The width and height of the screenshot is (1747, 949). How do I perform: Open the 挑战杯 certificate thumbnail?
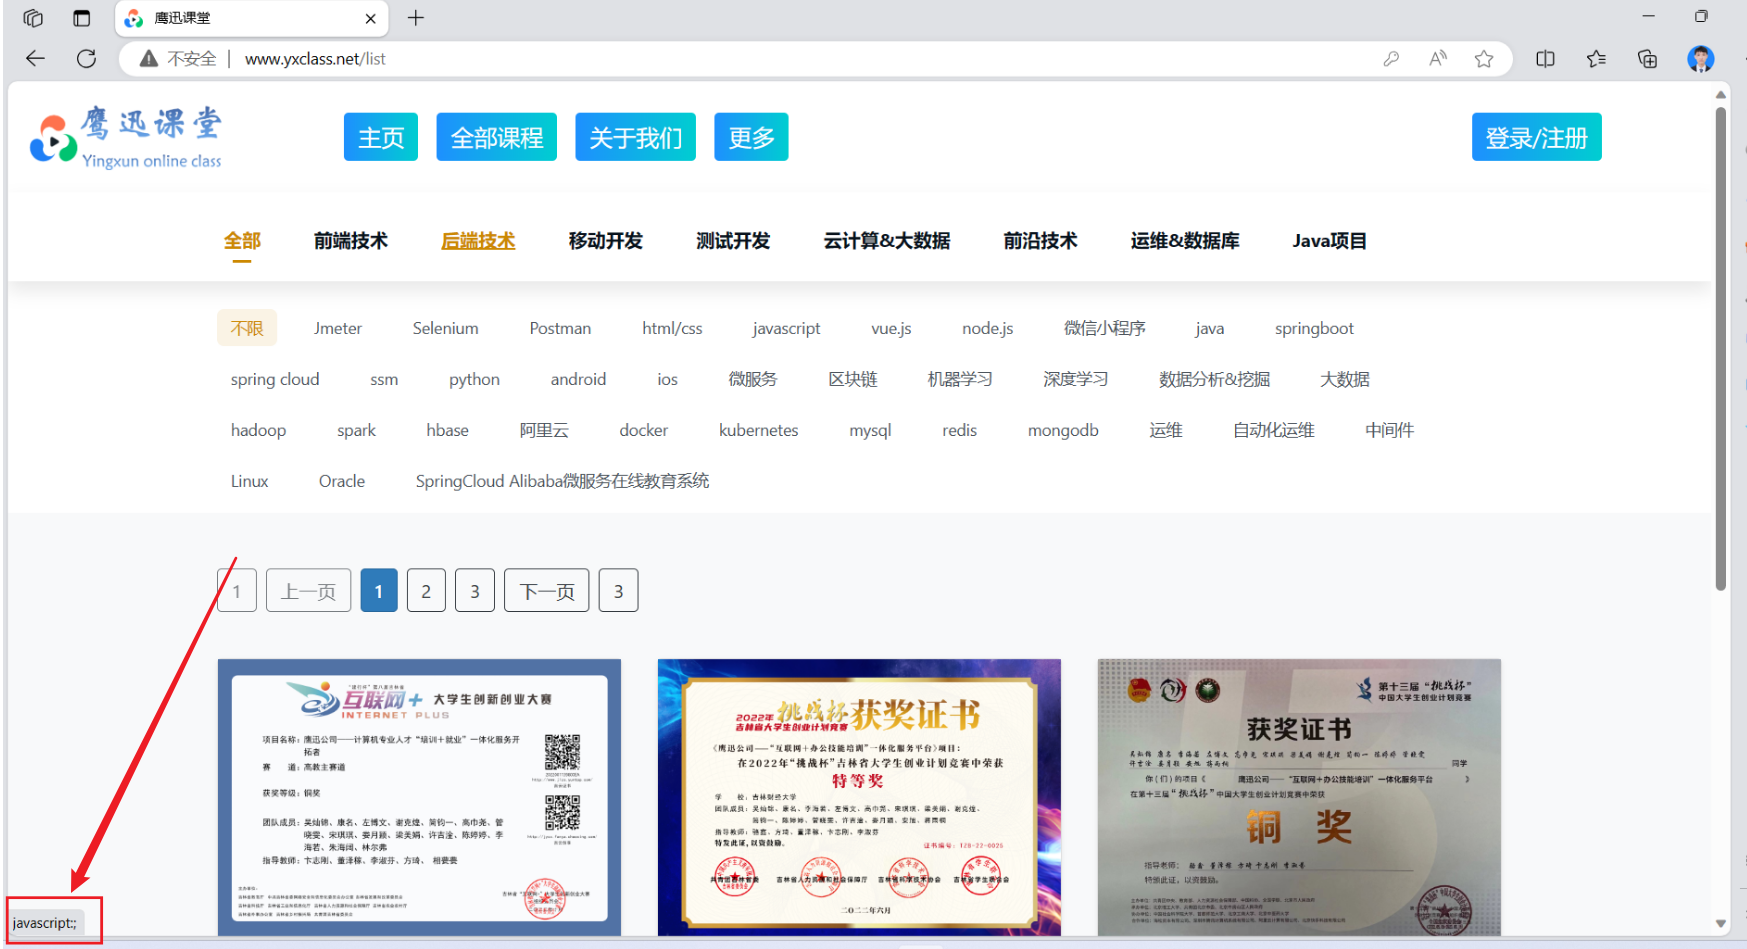pos(858,795)
